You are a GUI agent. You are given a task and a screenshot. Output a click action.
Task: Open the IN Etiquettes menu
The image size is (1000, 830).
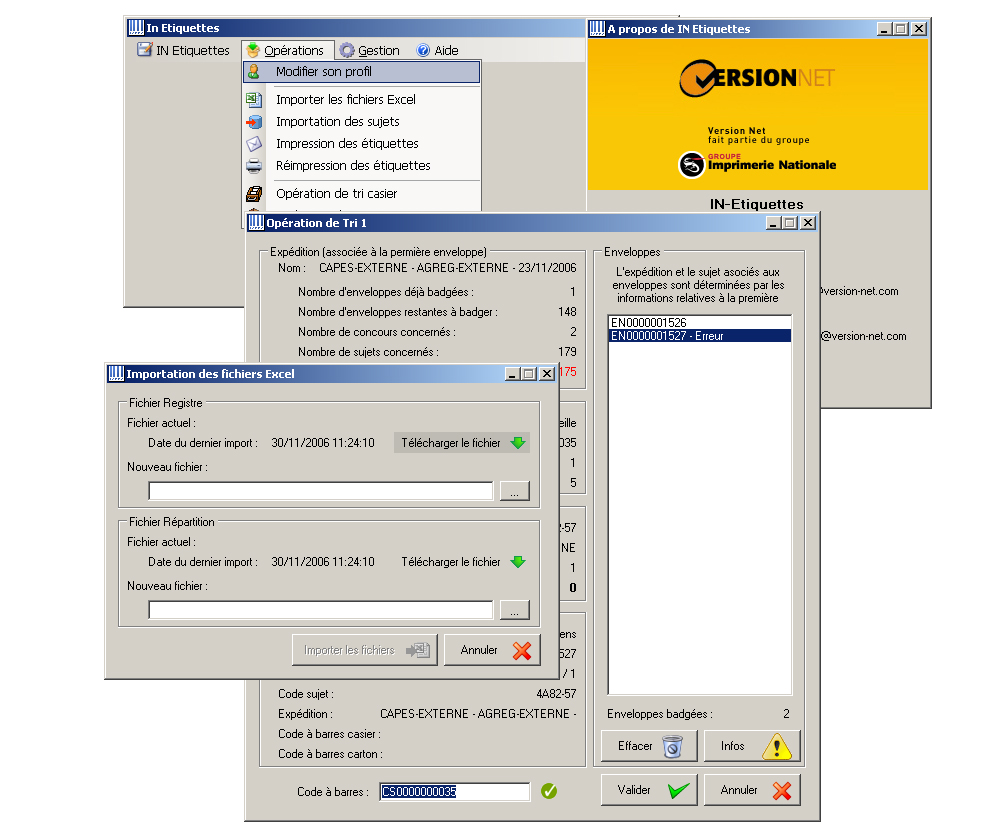point(183,50)
